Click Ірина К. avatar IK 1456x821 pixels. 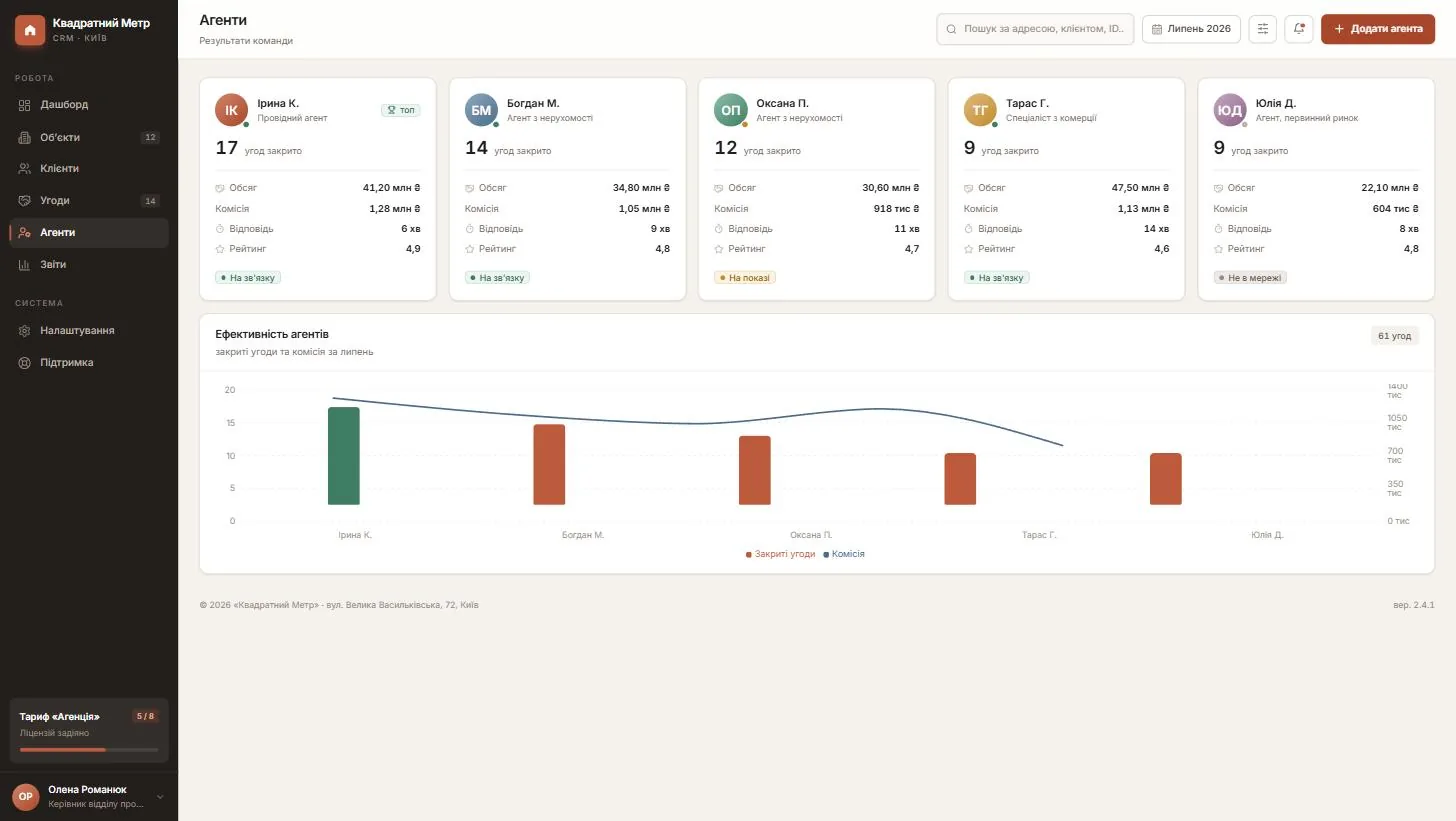pos(231,110)
